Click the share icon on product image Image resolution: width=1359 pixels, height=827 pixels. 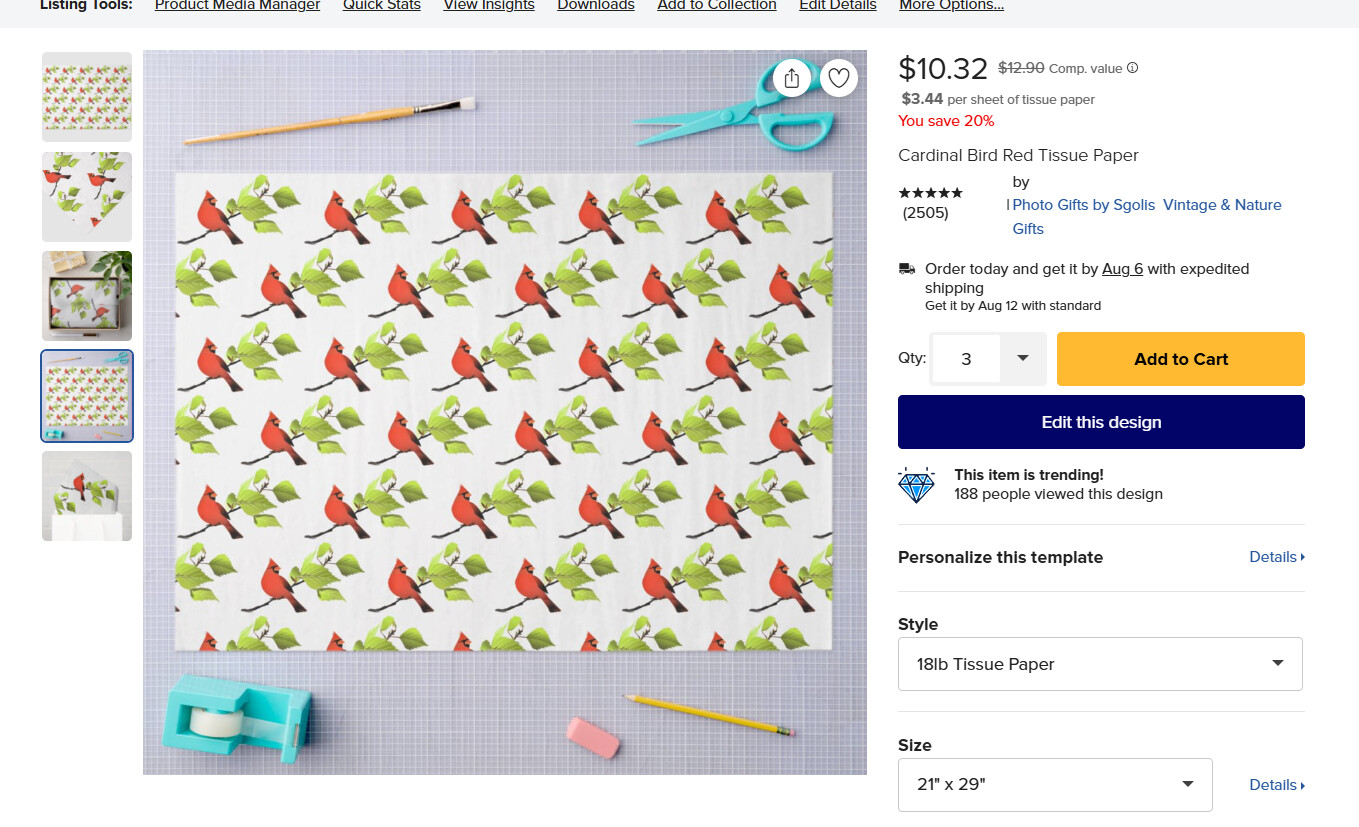(792, 78)
